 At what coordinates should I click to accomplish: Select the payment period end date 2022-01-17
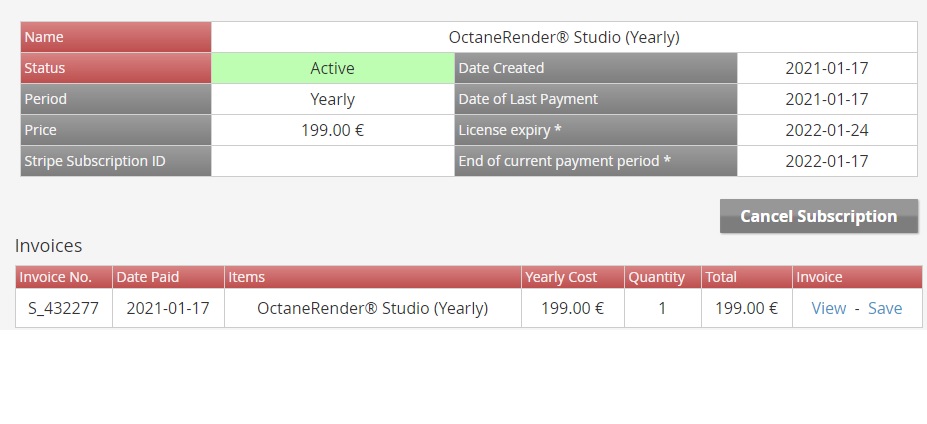tap(826, 161)
